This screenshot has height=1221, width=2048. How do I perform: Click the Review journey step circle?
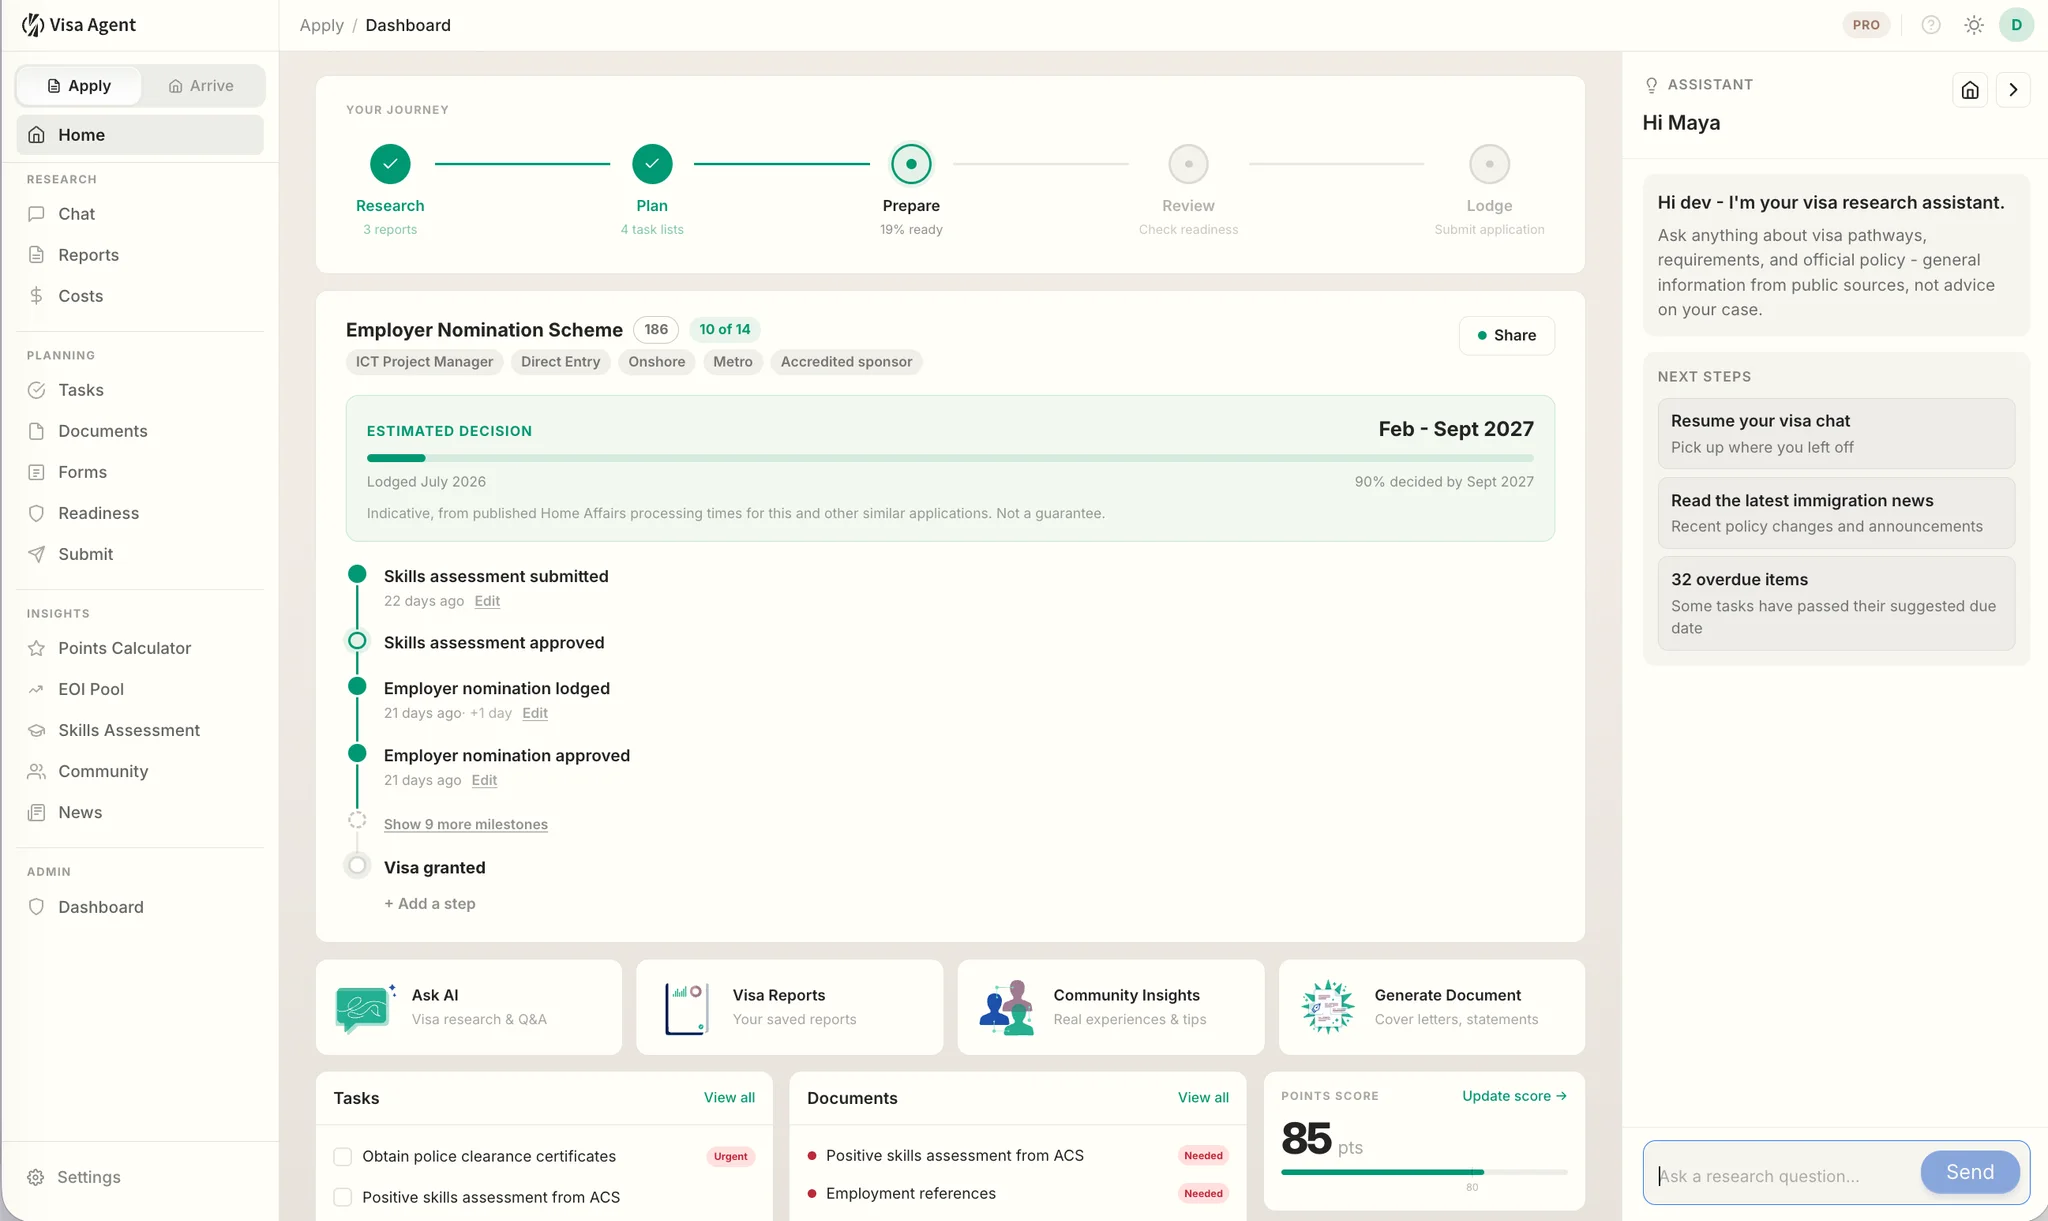coord(1188,164)
